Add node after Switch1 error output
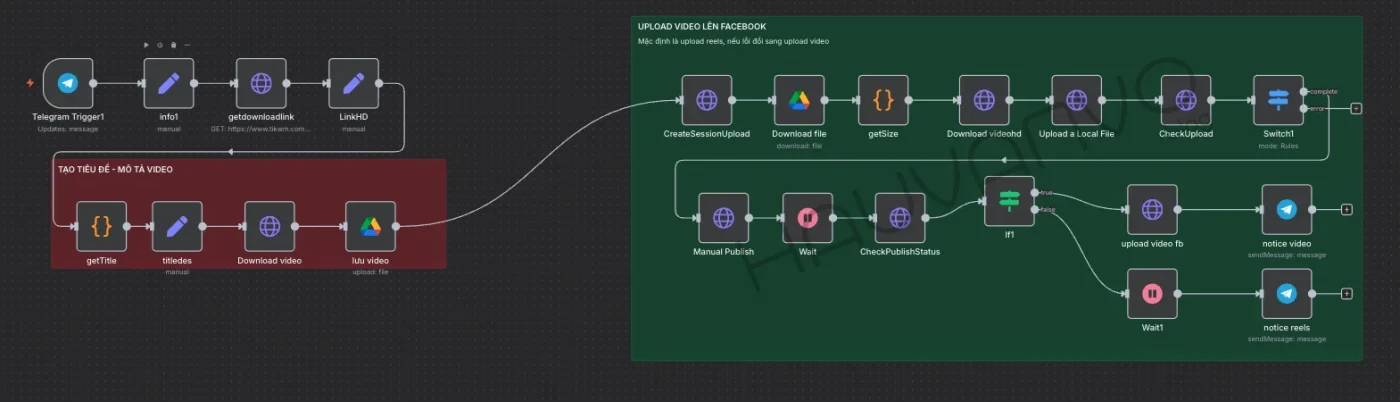1400x402 pixels. pyautogui.click(x=1356, y=108)
